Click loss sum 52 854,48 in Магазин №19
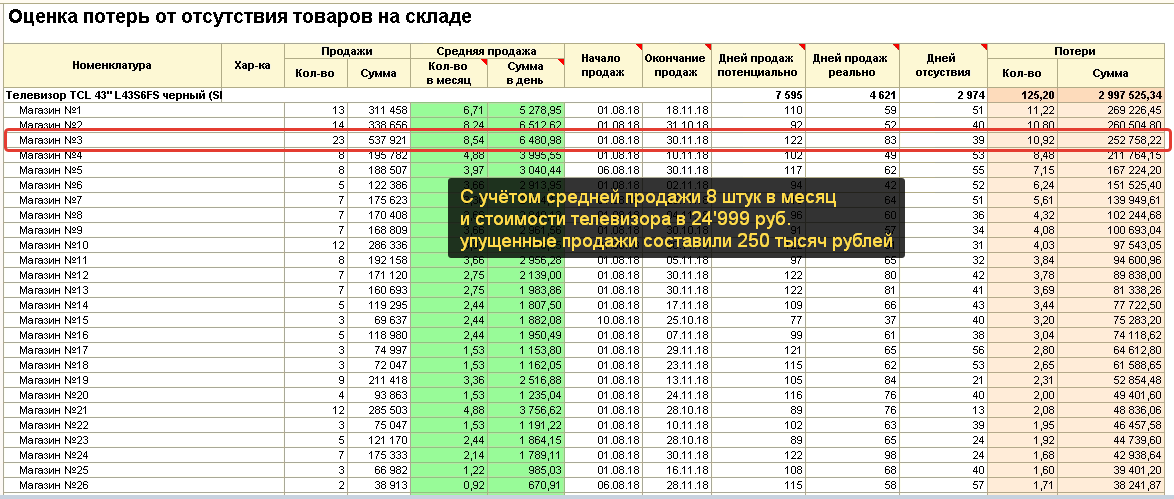 click(x=1137, y=380)
